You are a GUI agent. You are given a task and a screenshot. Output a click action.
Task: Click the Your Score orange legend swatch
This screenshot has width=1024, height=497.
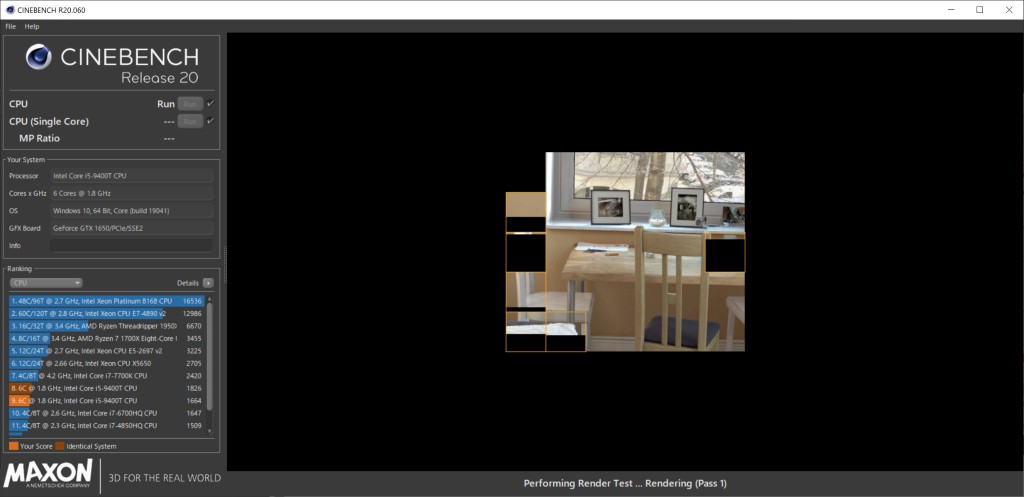coord(14,446)
